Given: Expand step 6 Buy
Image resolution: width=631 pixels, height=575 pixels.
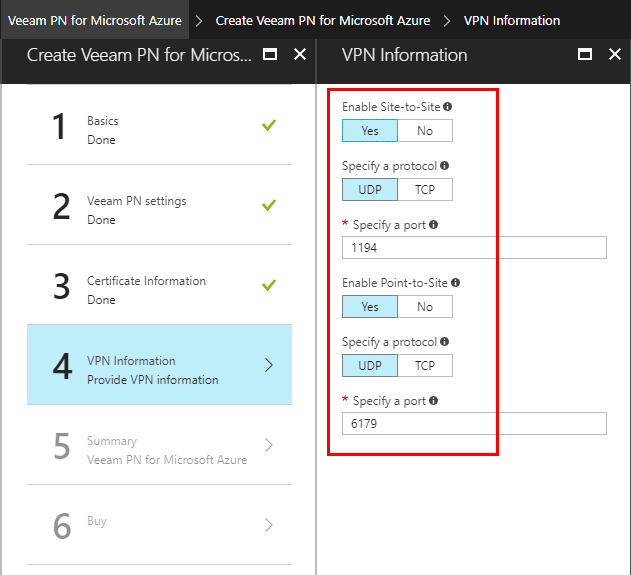Looking at the screenshot, I should click(x=160, y=525).
